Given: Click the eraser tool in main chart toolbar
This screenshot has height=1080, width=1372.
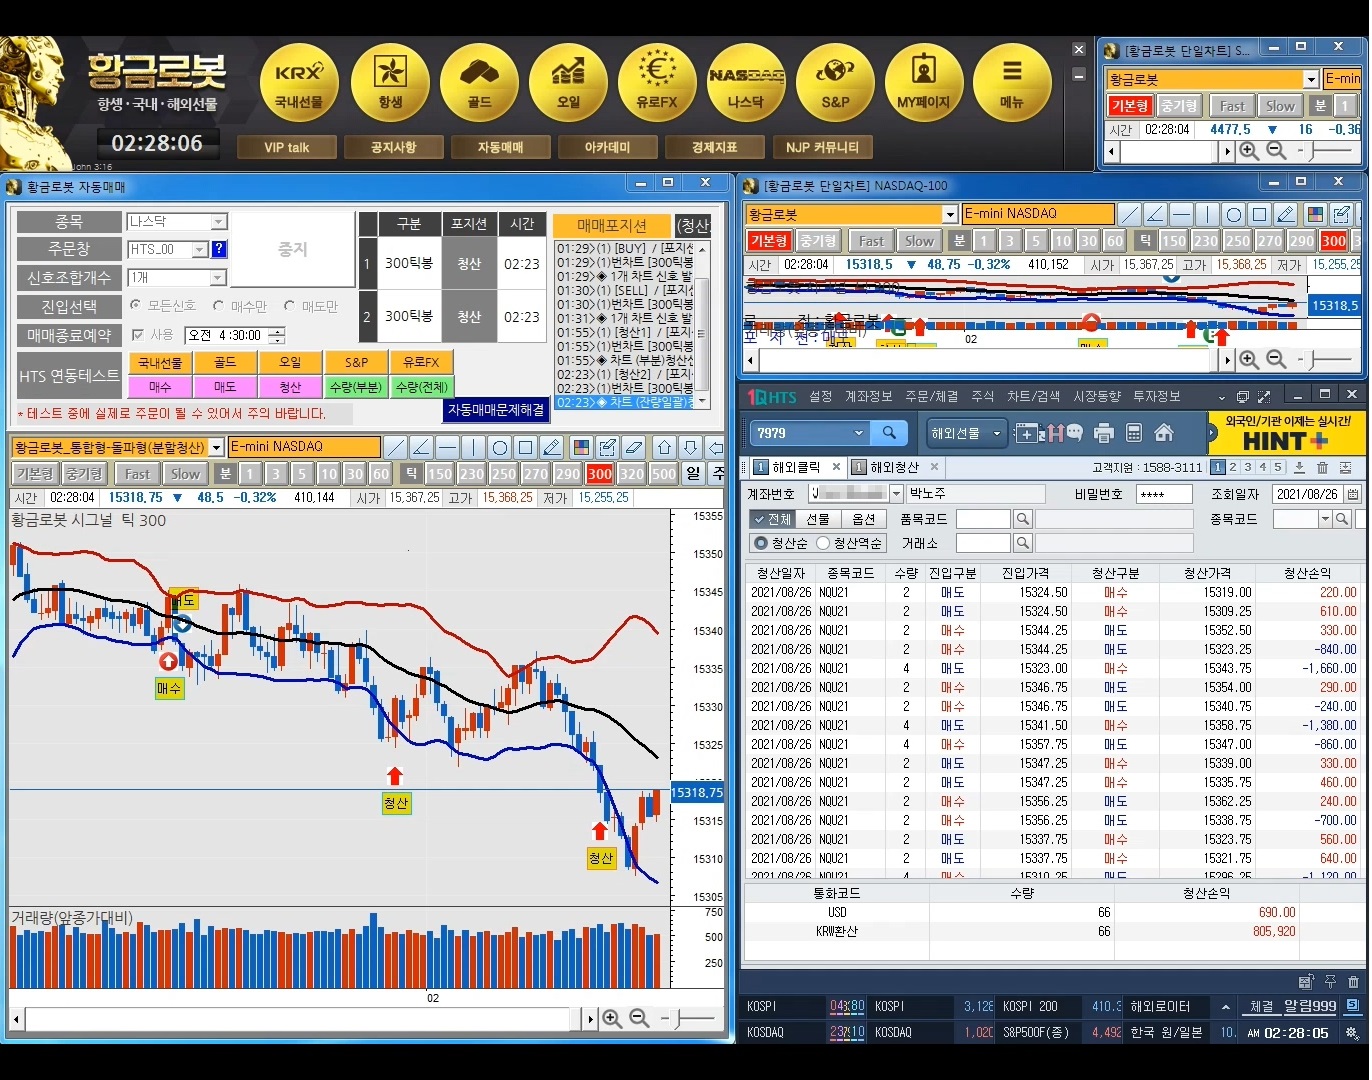Looking at the screenshot, I should 632,447.
